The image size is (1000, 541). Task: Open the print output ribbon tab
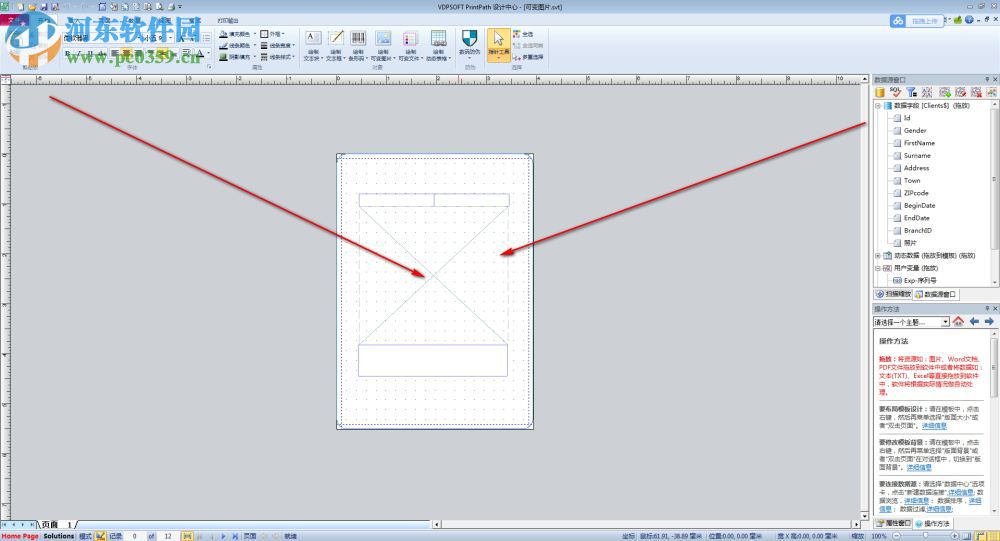(x=228, y=20)
